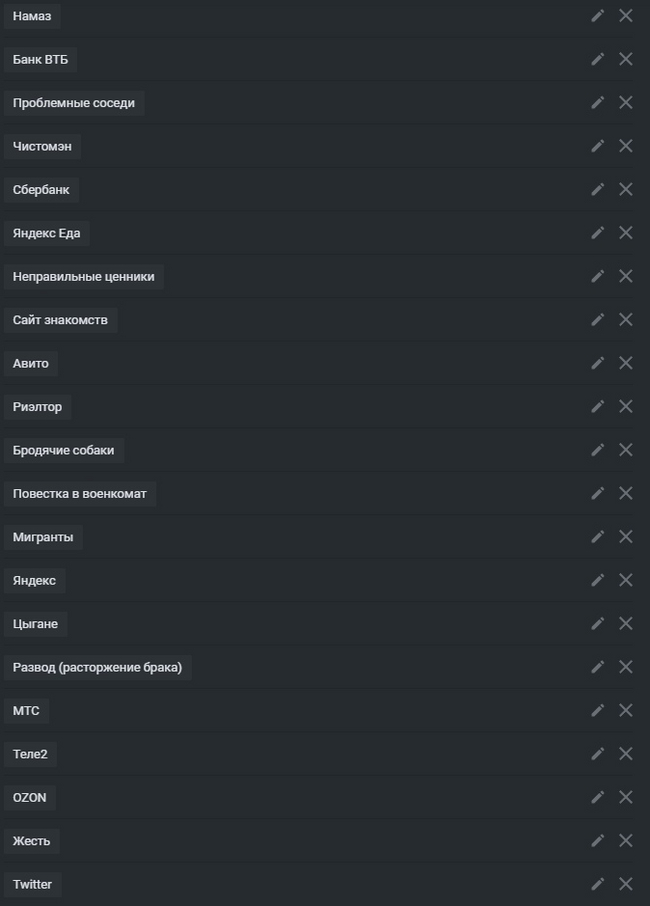
Task: Select the Мигранты tag label
Action: (x=43, y=537)
